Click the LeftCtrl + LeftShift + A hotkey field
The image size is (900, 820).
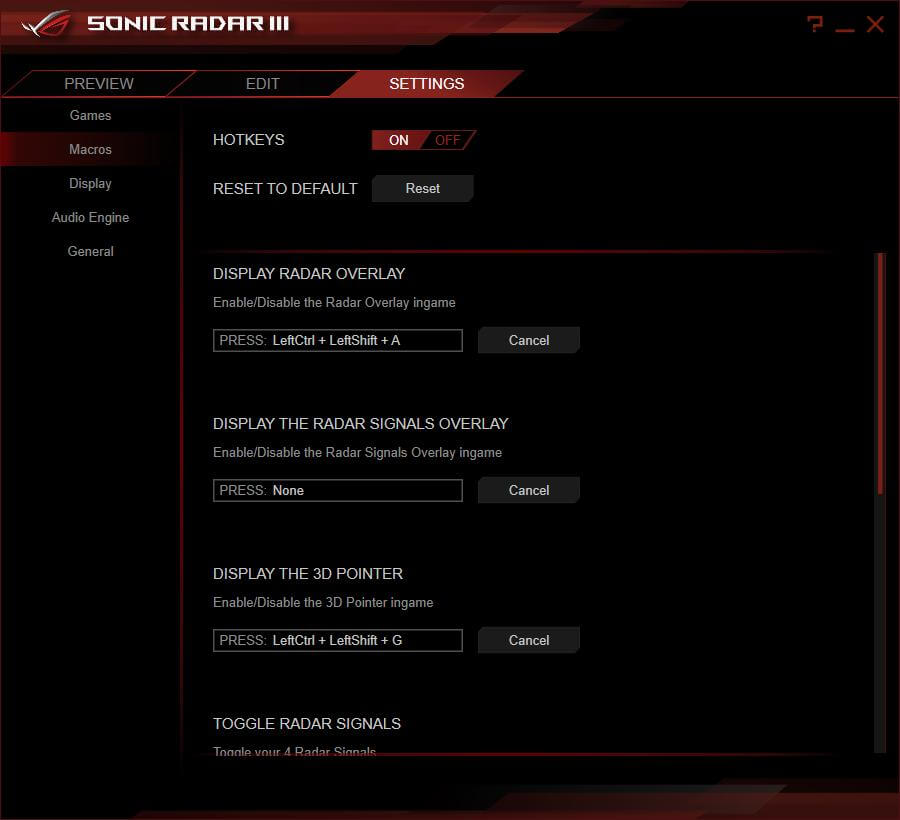[338, 340]
